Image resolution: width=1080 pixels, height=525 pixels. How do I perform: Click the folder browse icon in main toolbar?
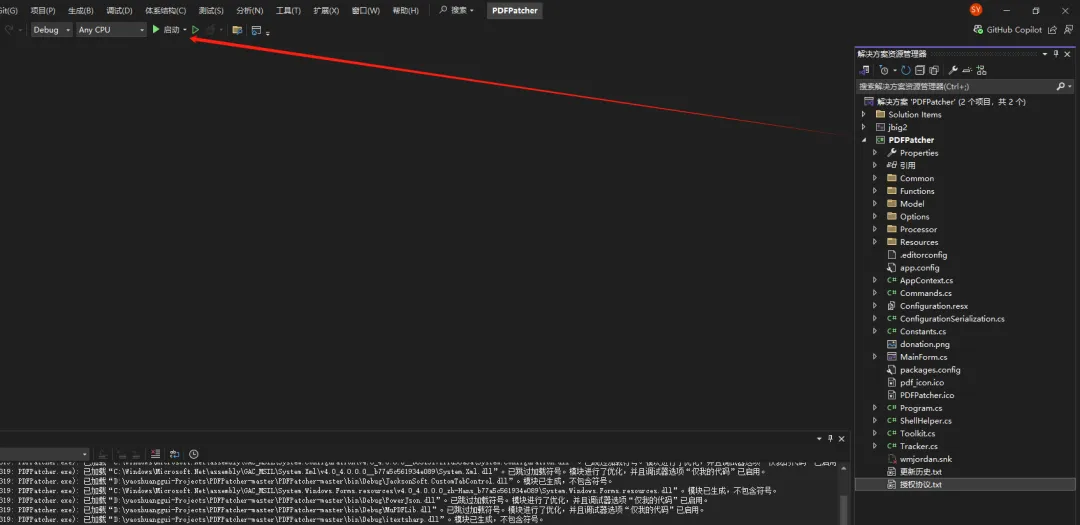[237, 30]
